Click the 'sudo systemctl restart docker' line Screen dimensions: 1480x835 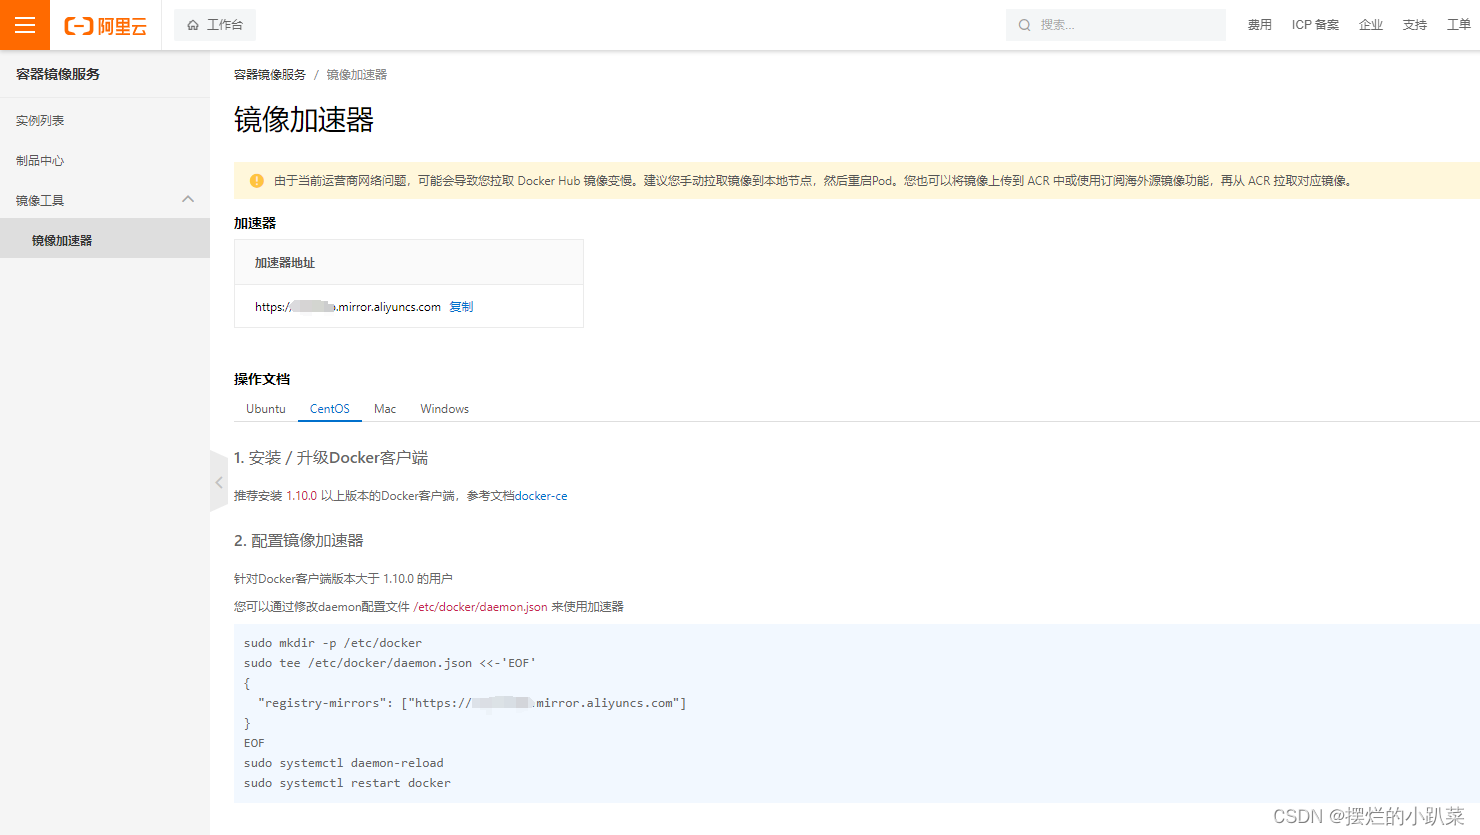tap(347, 783)
